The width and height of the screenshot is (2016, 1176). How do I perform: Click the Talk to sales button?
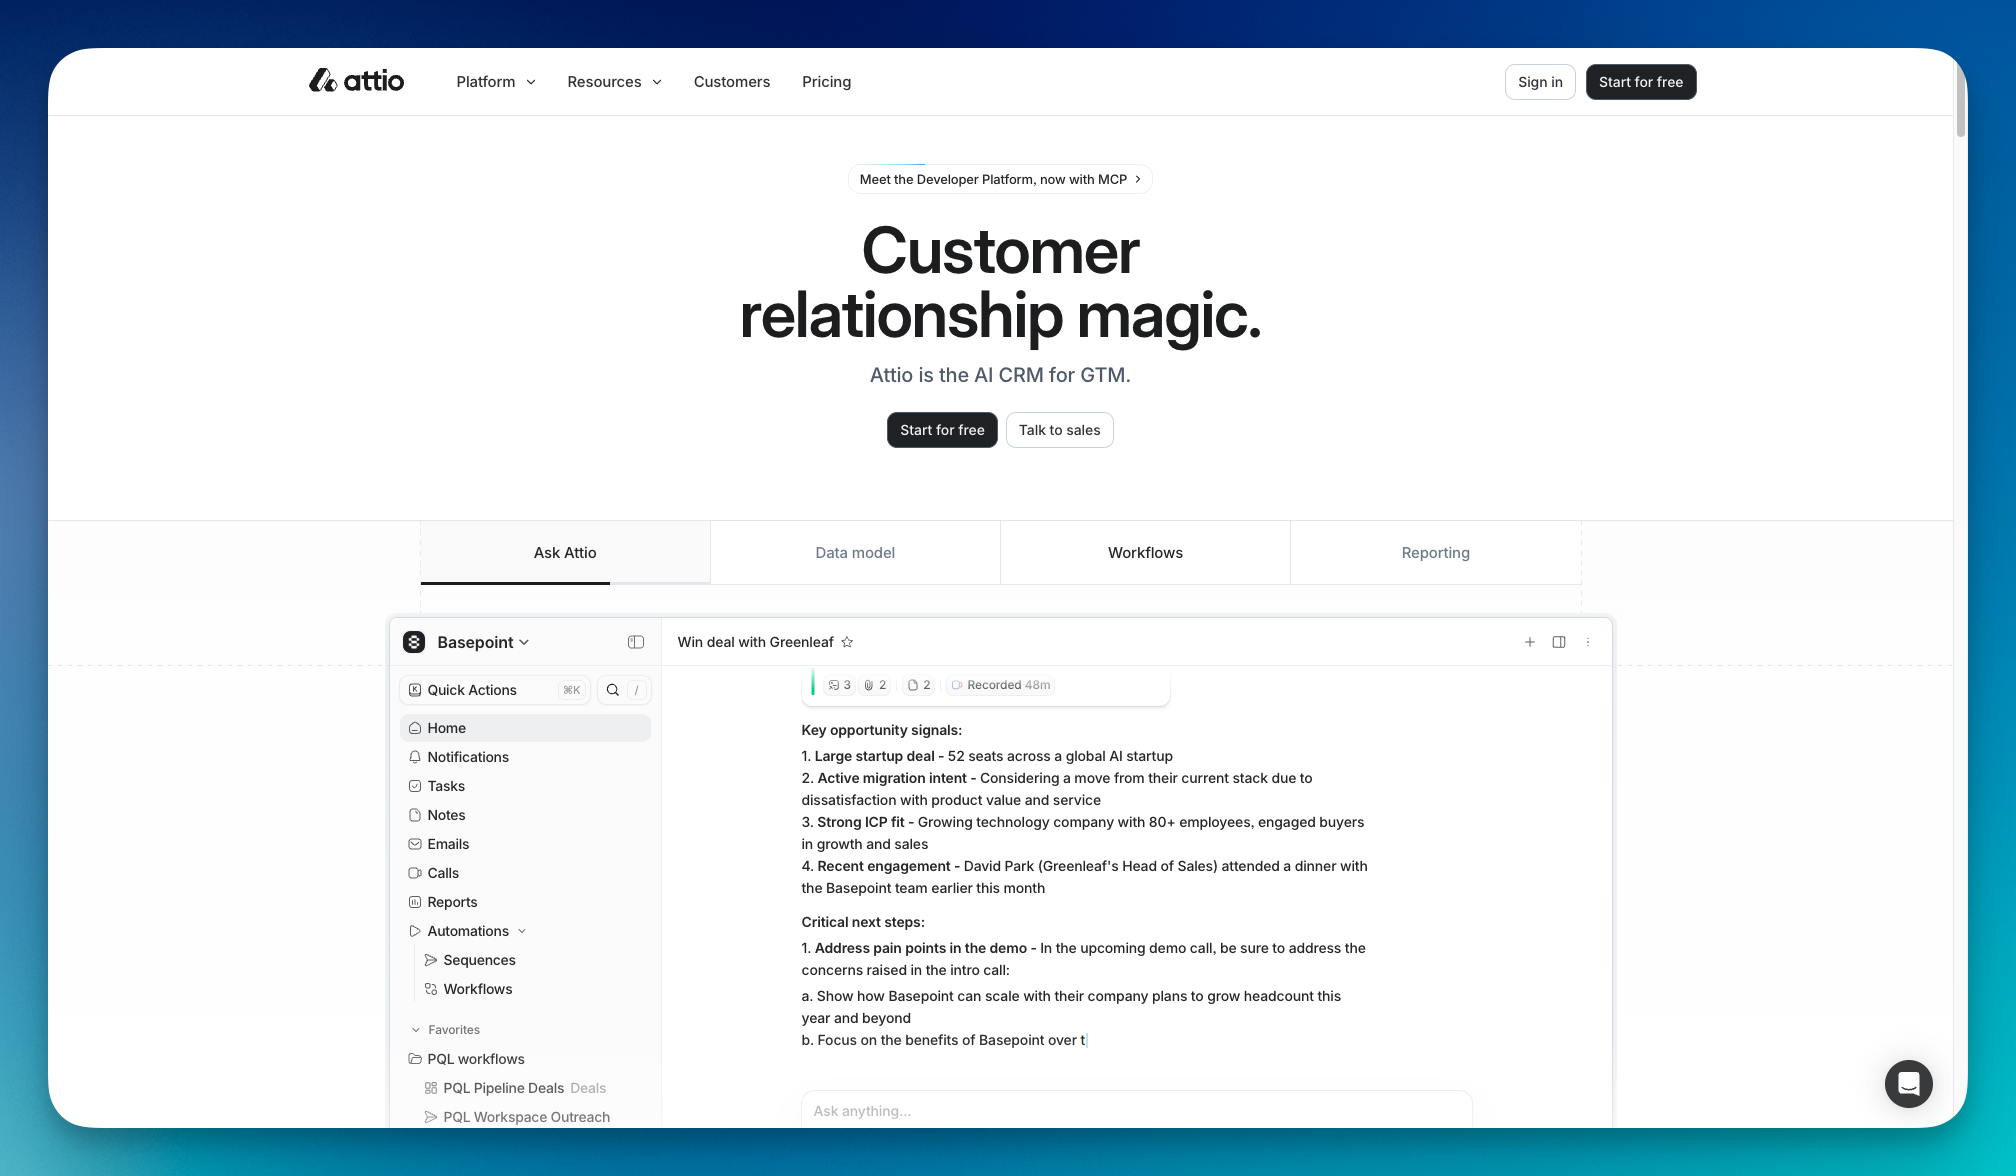[x=1060, y=430]
